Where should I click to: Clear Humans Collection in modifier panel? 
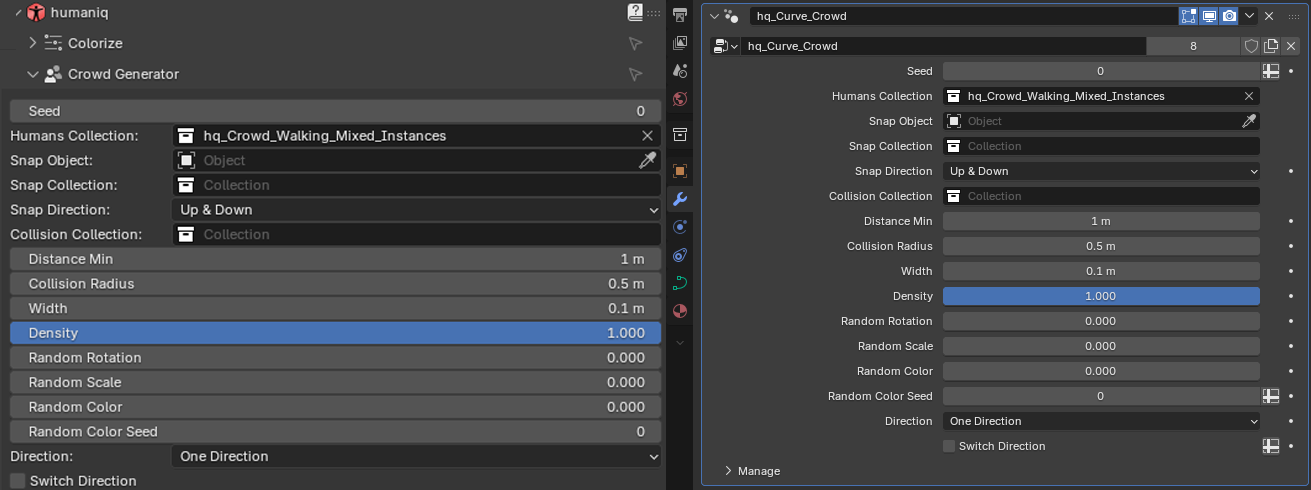[x=1249, y=96]
